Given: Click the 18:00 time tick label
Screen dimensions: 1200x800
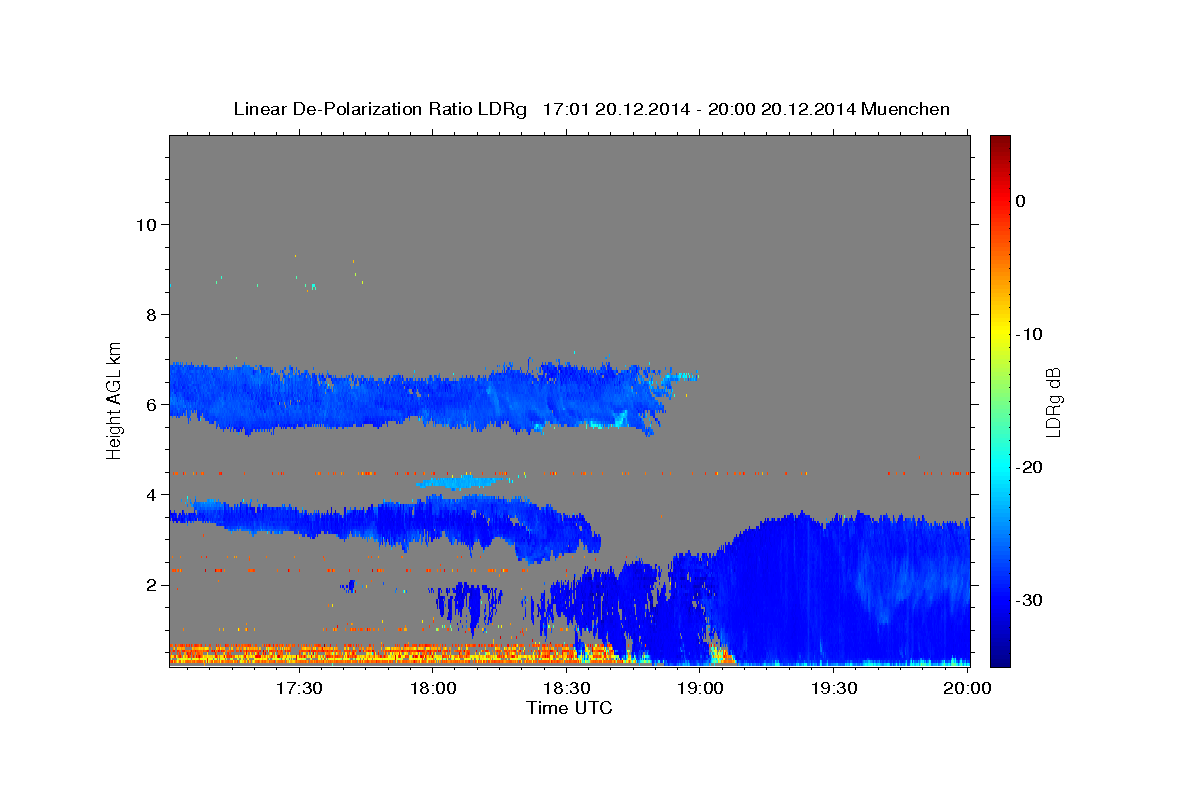Looking at the screenshot, I should coord(433,689).
